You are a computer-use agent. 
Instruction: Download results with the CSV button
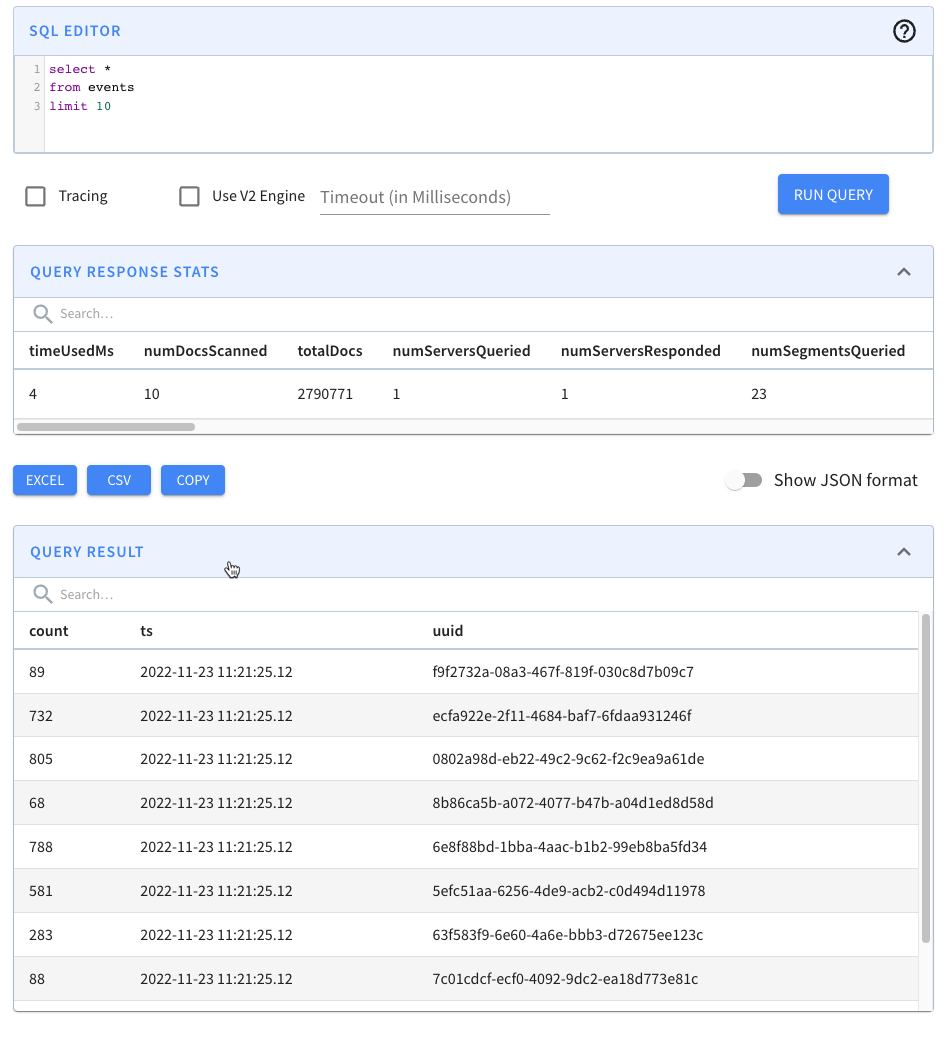[118, 480]
